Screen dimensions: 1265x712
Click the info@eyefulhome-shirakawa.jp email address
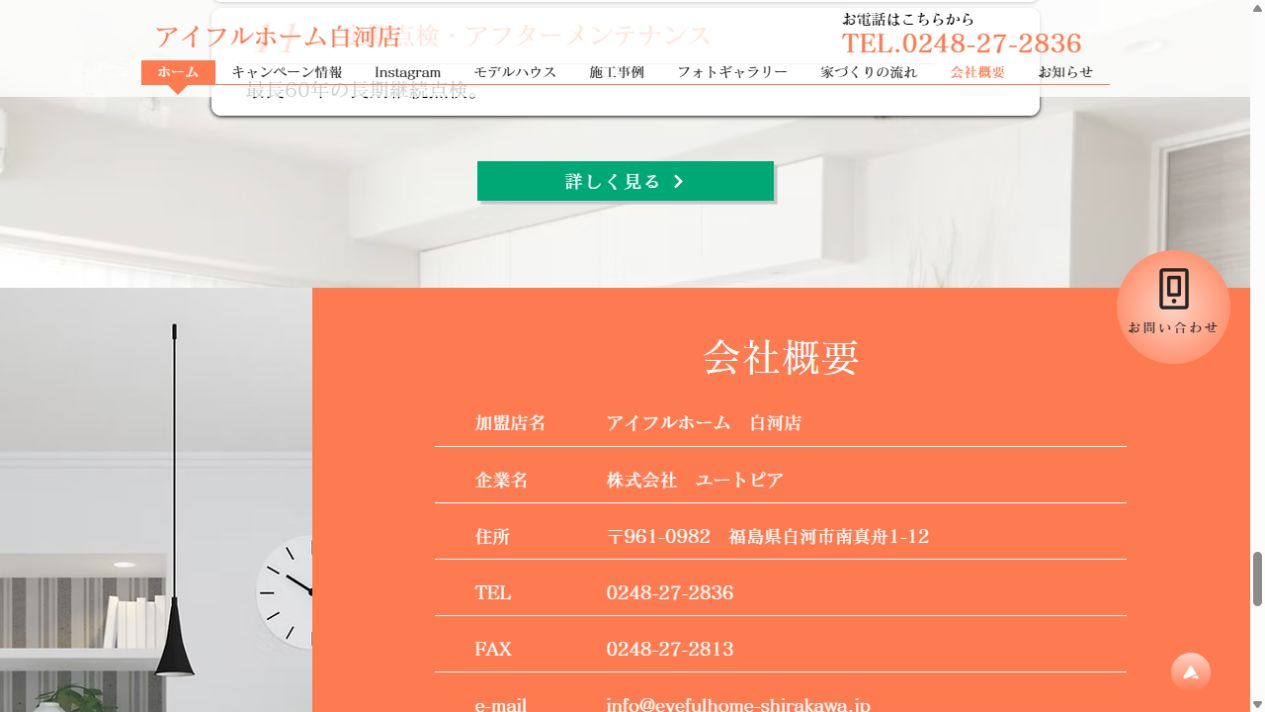pos(738,705)
